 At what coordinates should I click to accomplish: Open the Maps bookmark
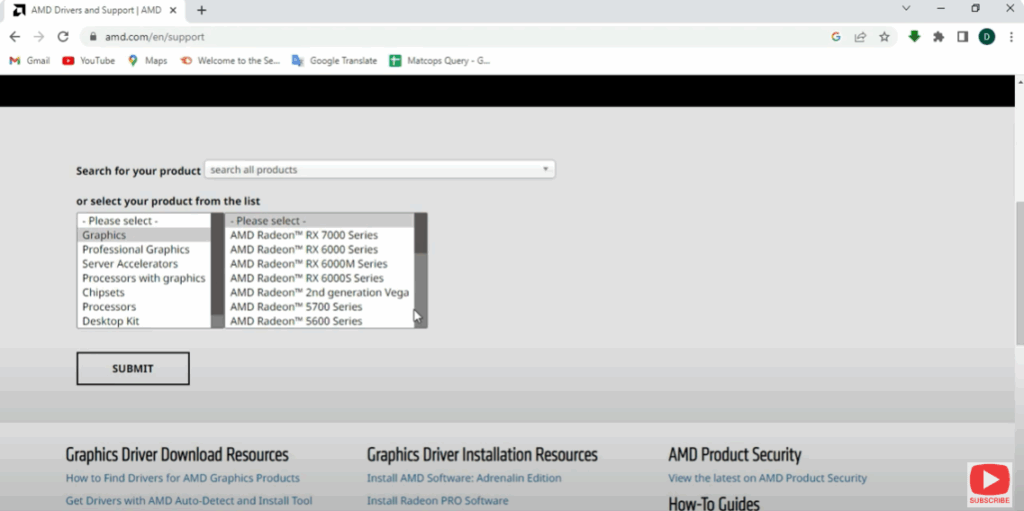tap(148, 61)
